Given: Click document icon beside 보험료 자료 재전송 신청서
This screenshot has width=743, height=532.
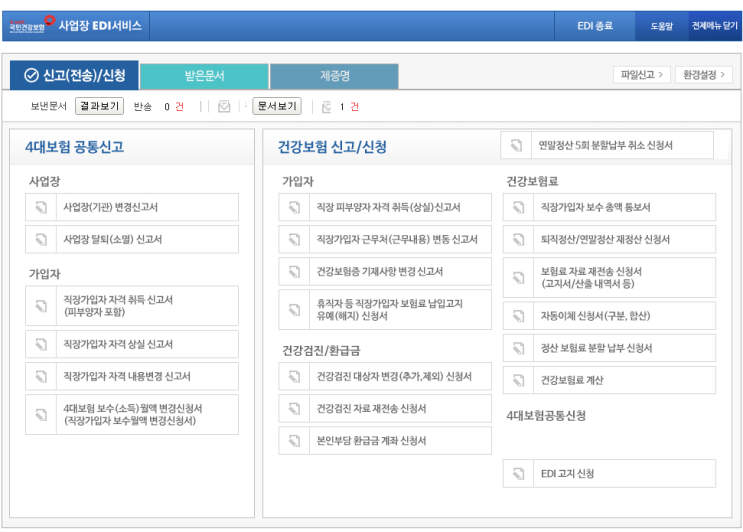Looking at the screenshot, I should pos(518,278).
